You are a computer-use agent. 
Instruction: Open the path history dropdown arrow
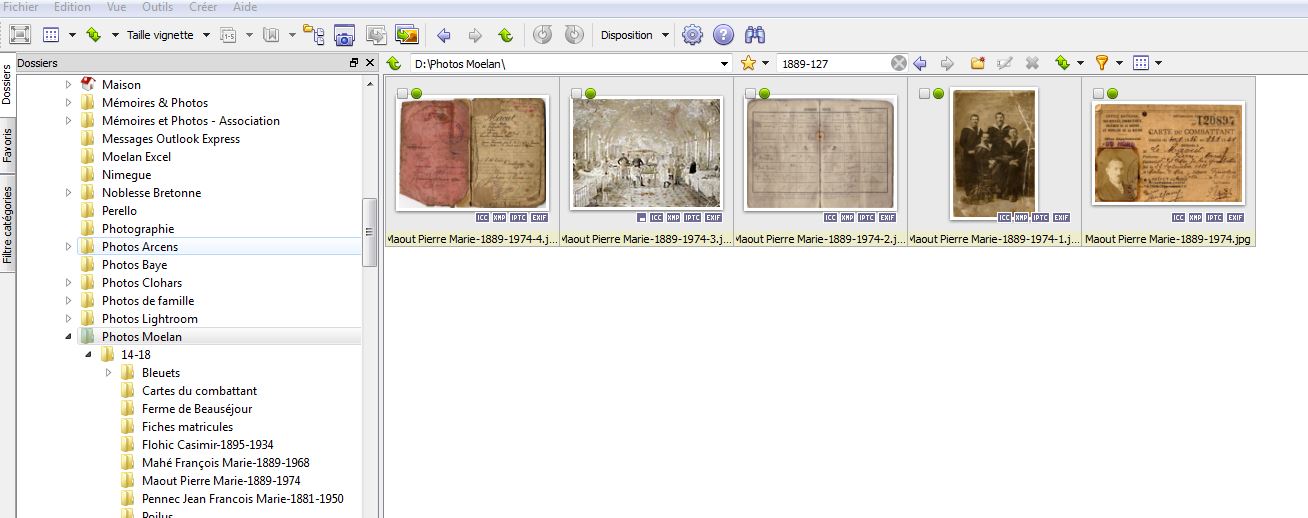click(x=725, y=63)
